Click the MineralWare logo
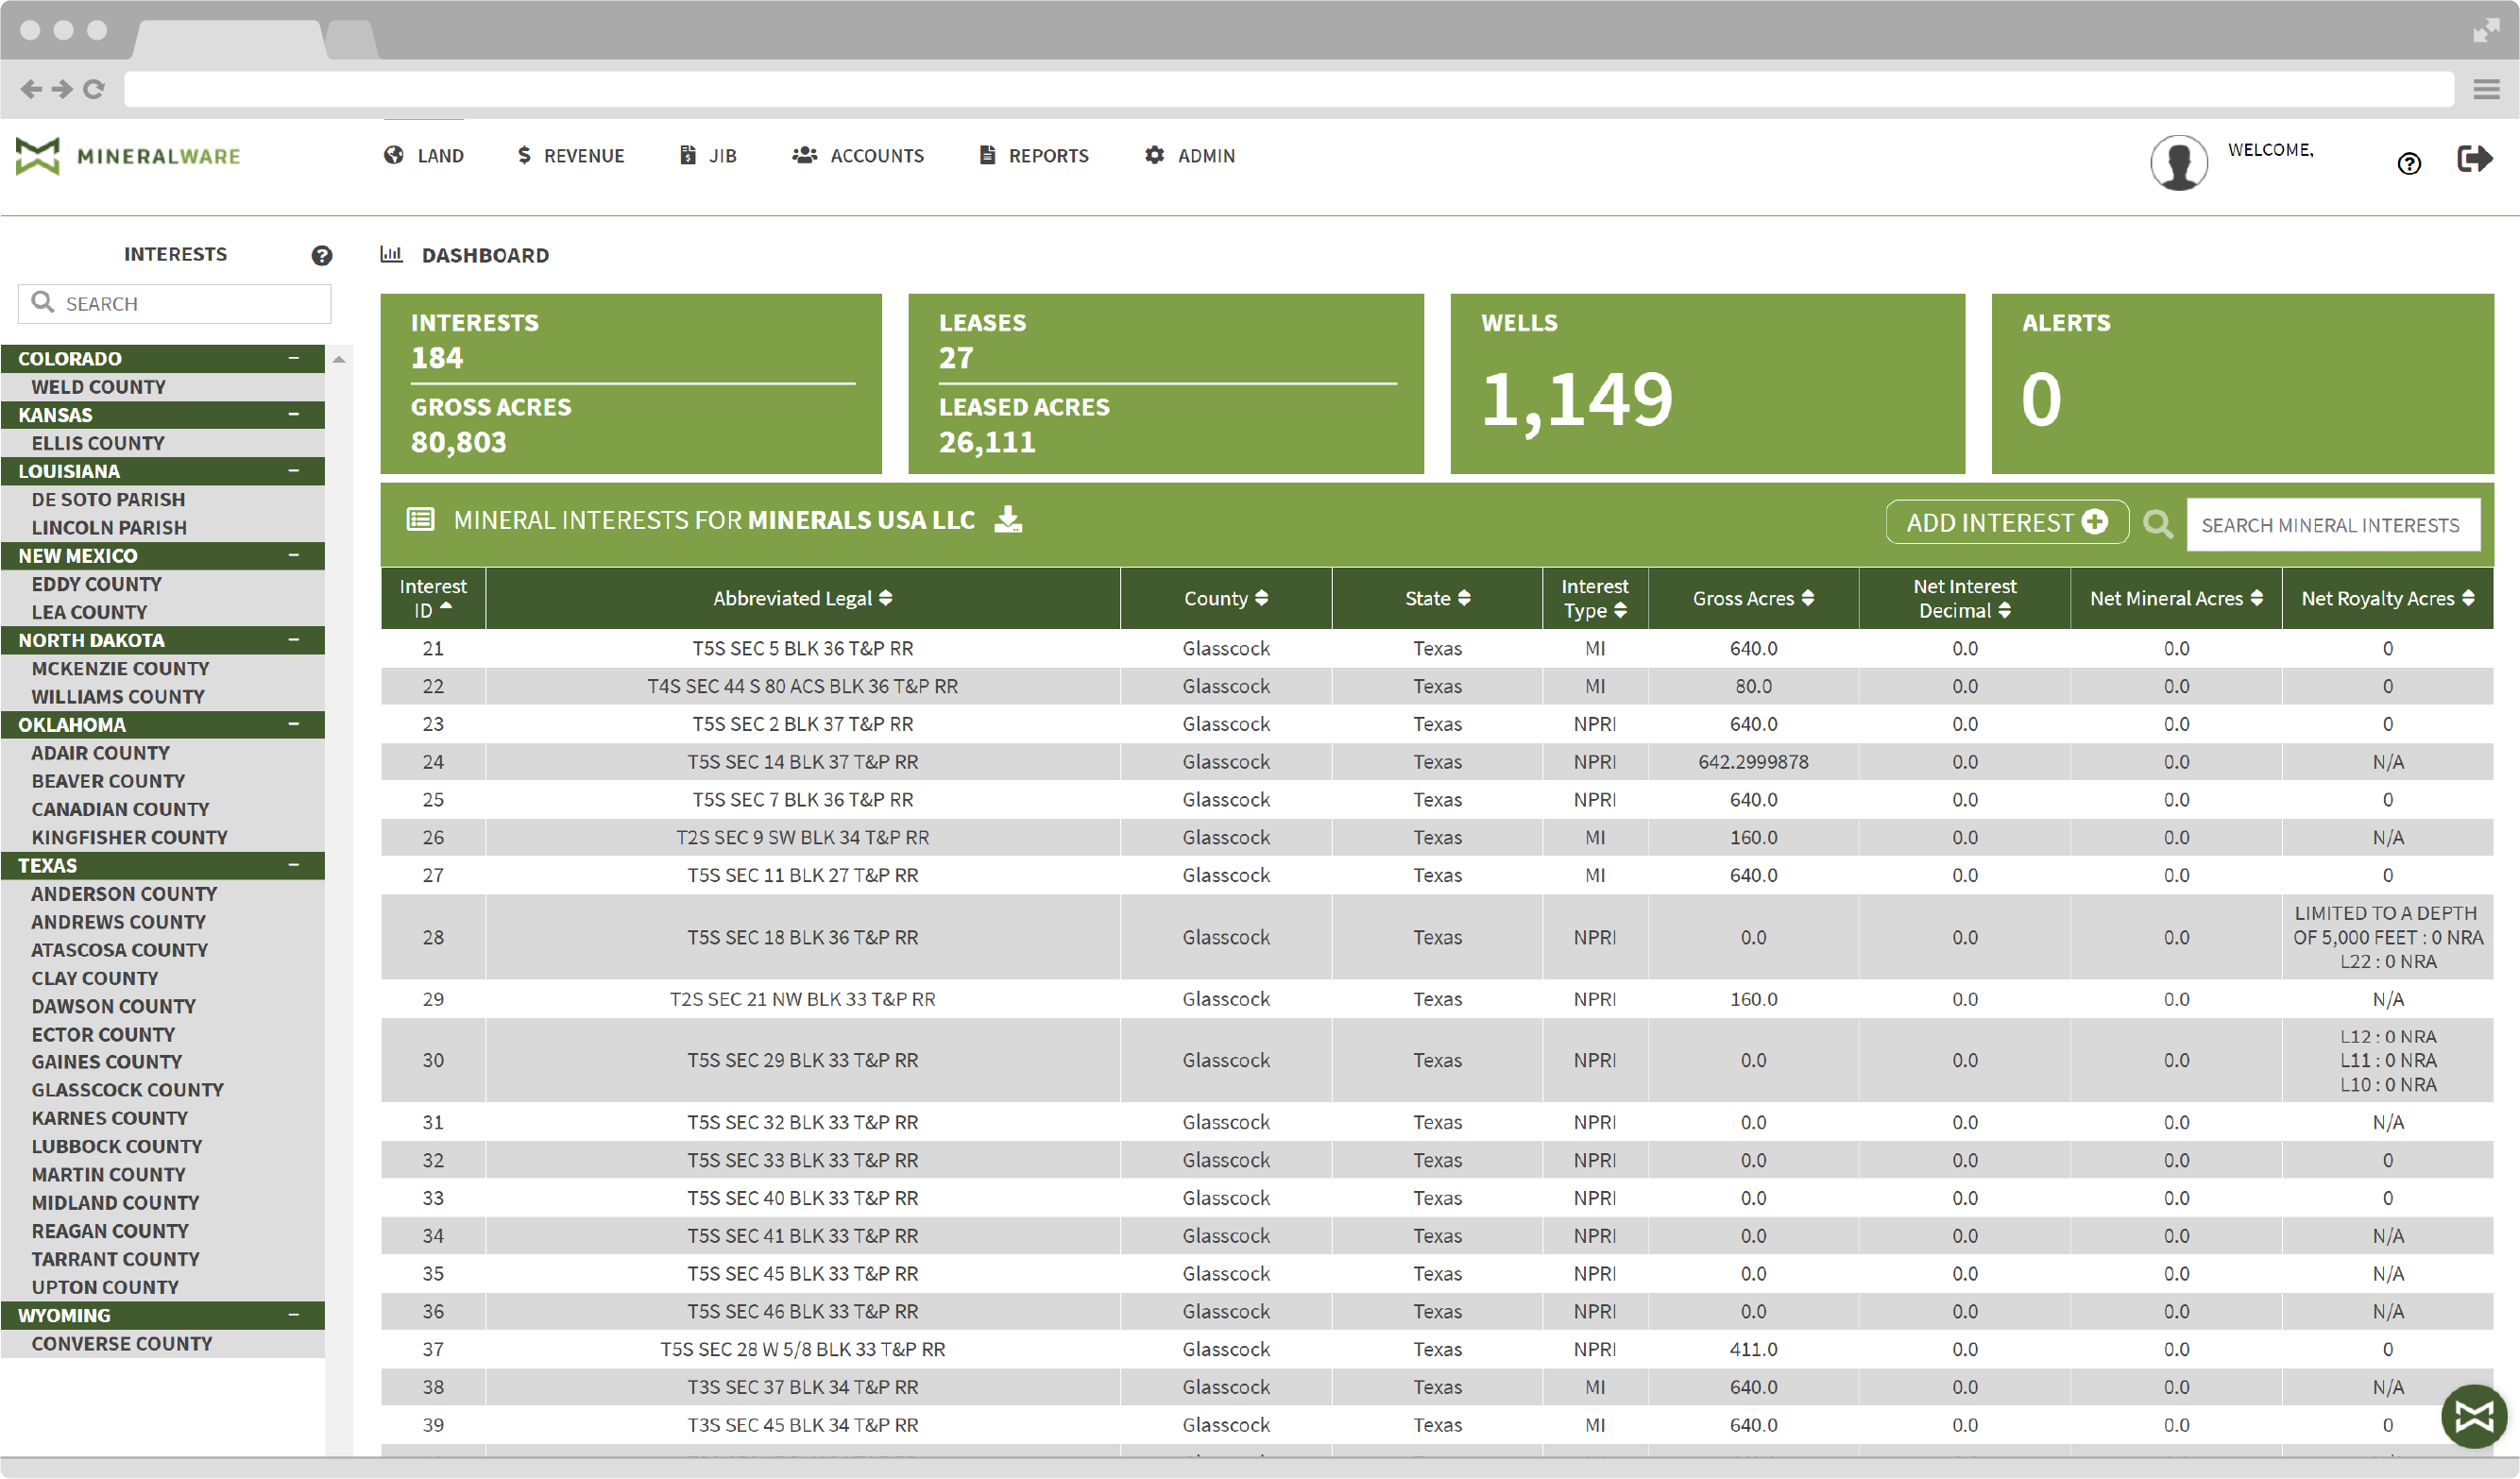The width and height of the screenshot is (2520, 1479). (128, 156)
